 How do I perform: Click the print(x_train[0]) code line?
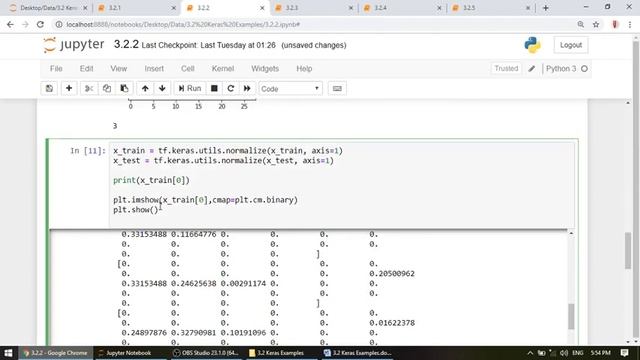pyautogui.click(x=151, y=180)
